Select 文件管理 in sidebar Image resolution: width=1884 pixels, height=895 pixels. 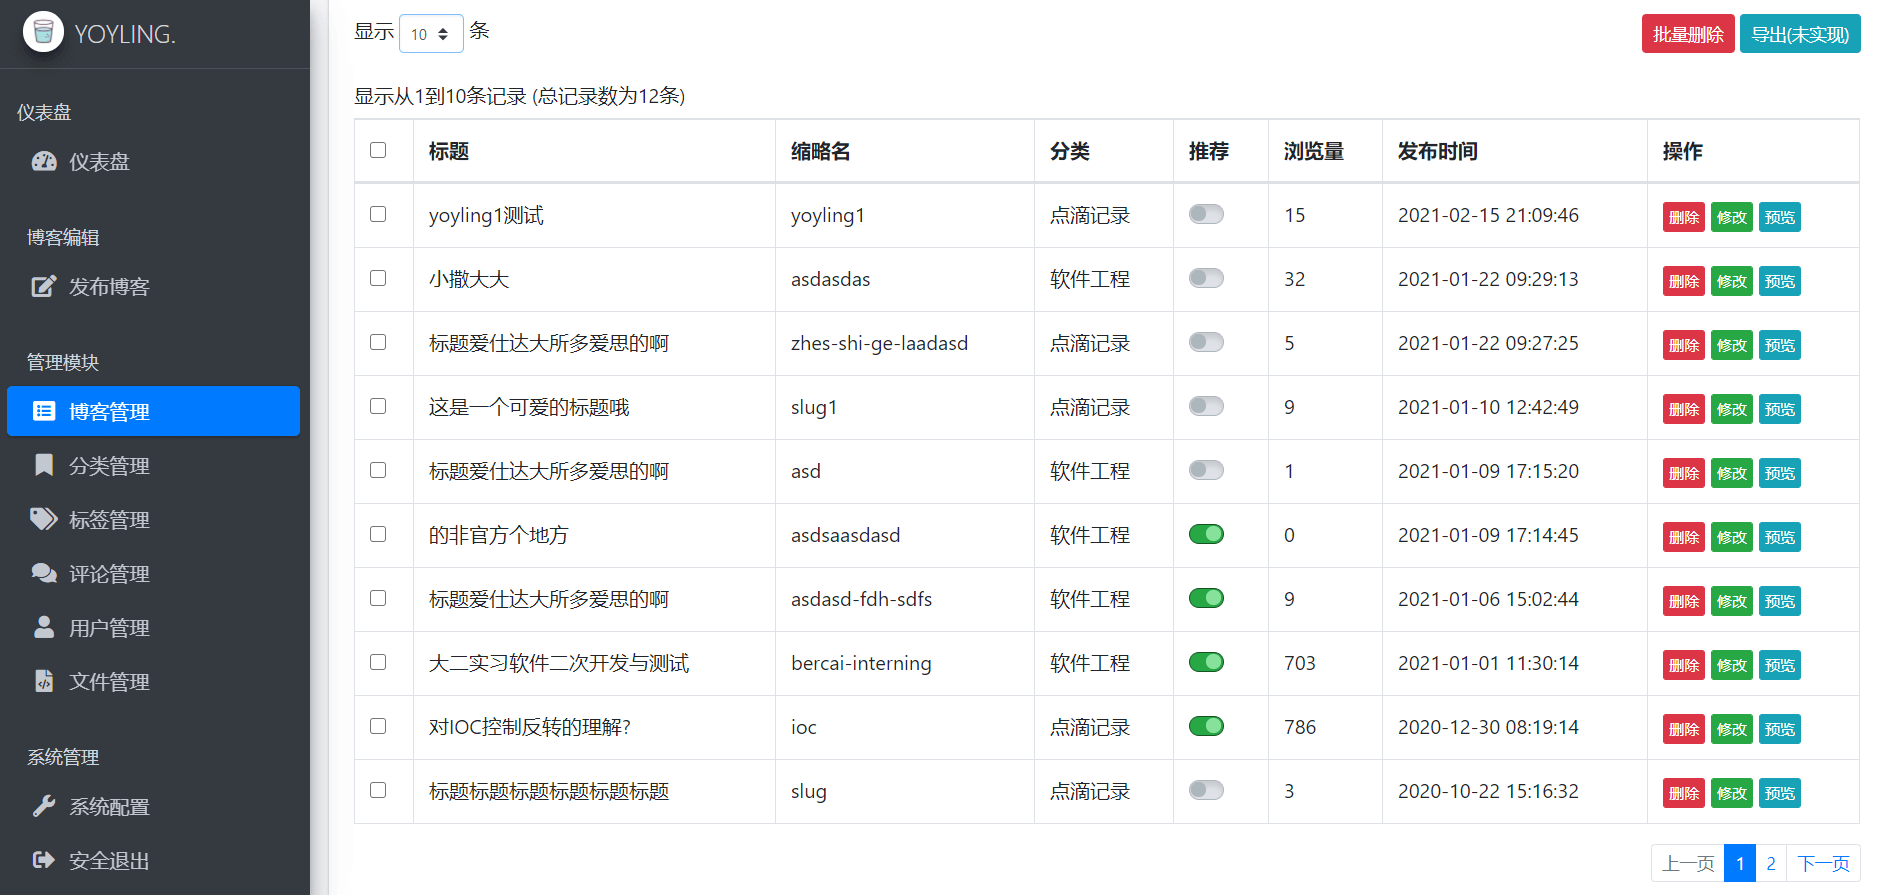(x=153, y=681)
